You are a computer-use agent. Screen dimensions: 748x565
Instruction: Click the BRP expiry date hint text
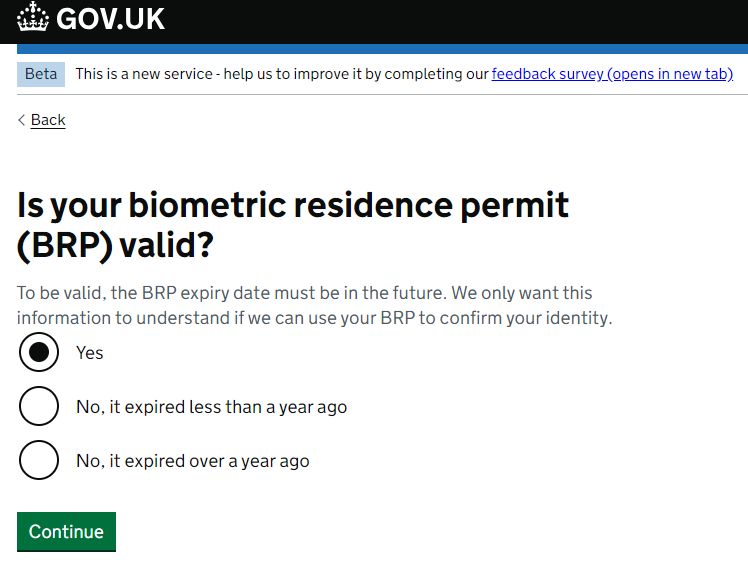point(314,305)
